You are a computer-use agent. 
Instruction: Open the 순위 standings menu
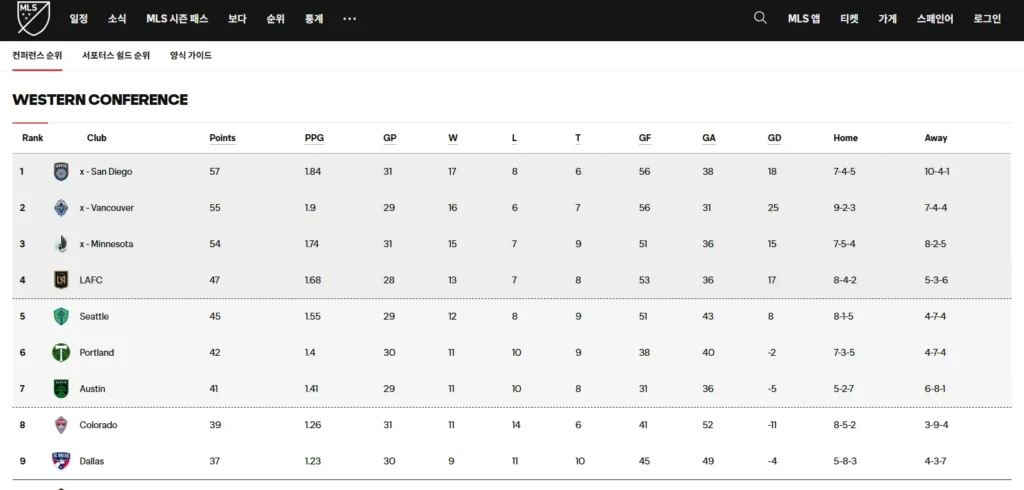pyautogui.click(x=276, y=19)
